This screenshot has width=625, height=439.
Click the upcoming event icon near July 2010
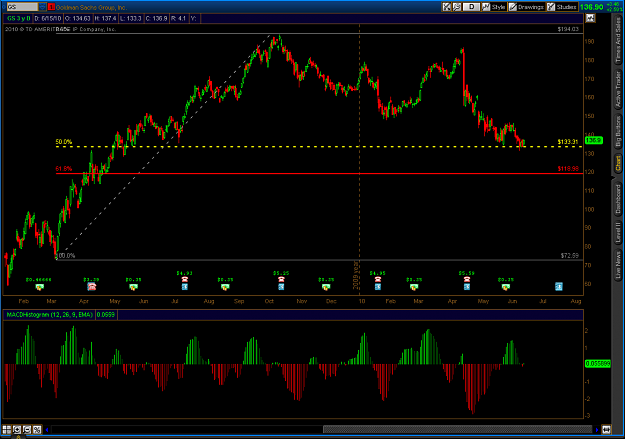click(559, 286)
